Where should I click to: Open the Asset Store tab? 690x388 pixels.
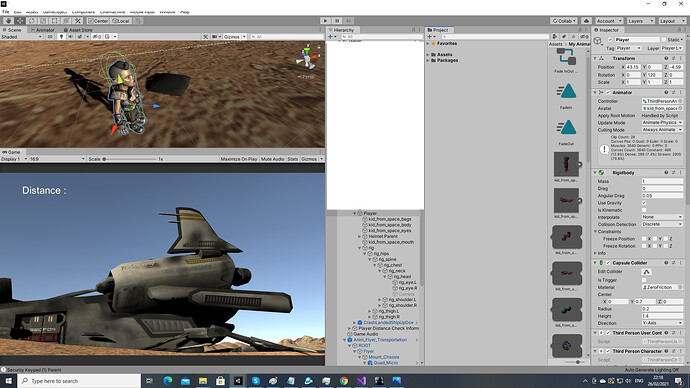pos(78,30)
